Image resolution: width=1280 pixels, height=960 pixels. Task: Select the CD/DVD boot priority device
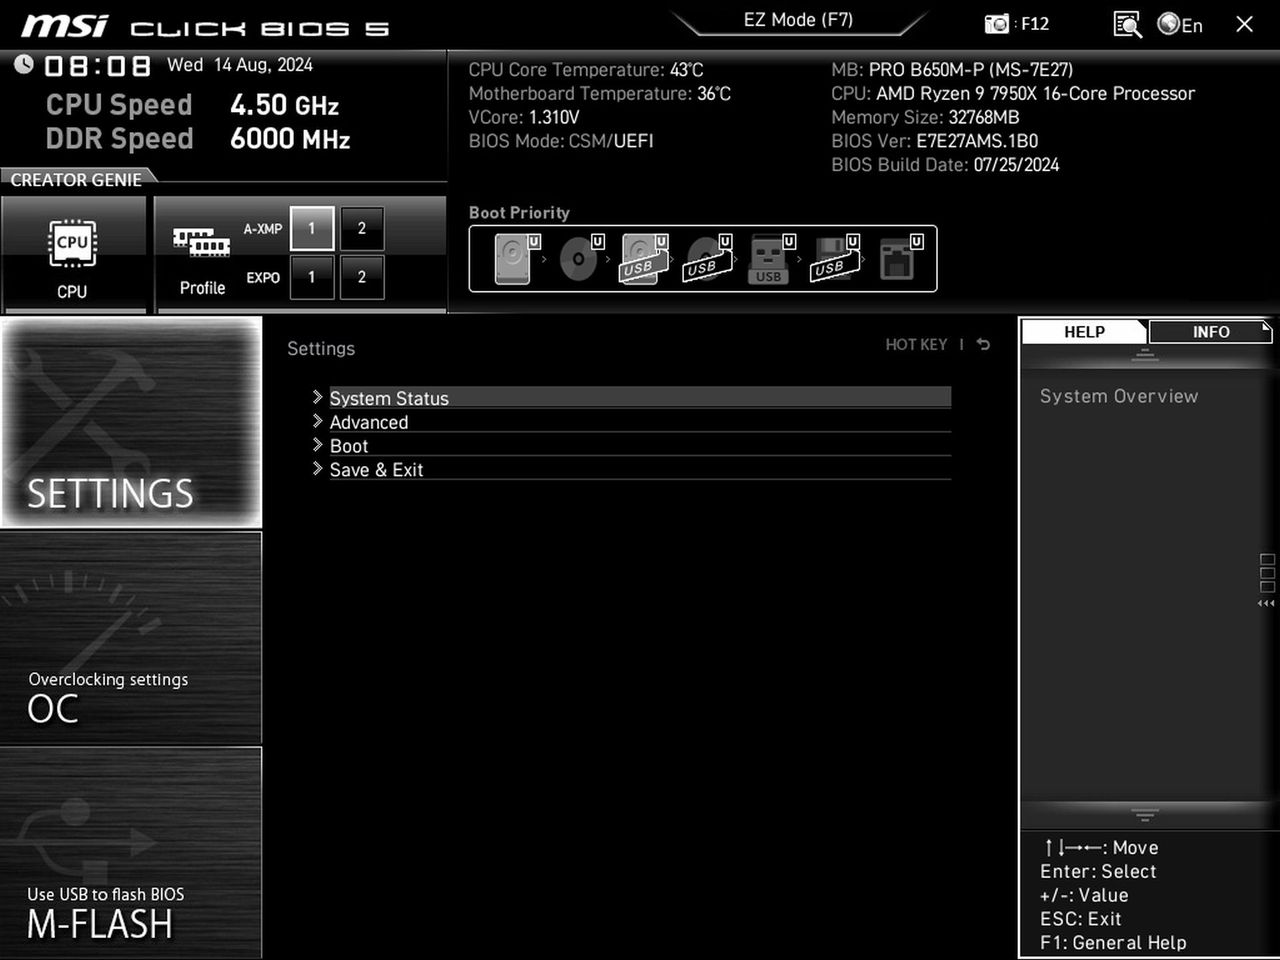580,259
